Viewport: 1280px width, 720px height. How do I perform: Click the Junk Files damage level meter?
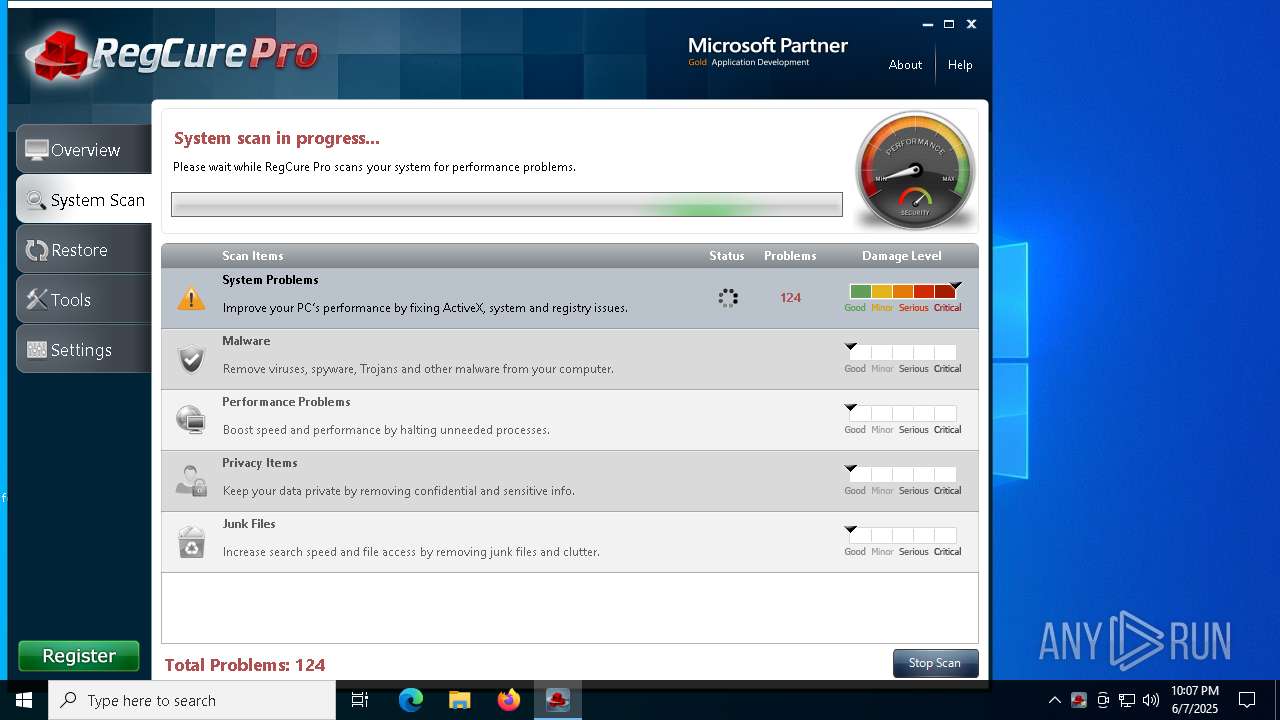(903, 535)
